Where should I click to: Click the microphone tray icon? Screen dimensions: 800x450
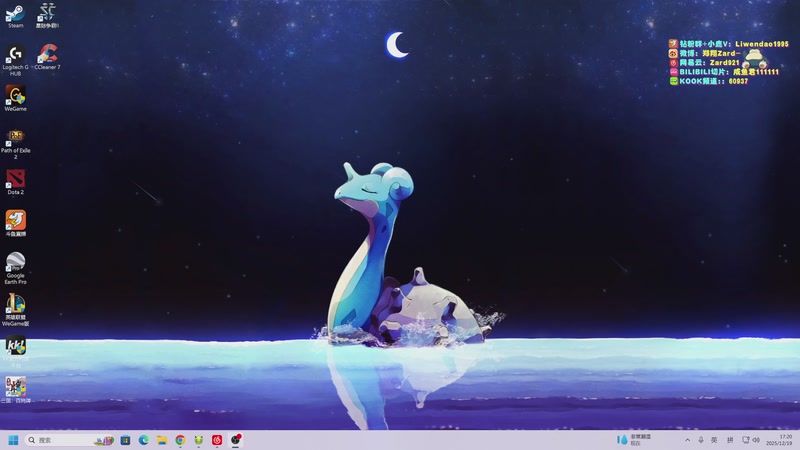click(701, 440)
